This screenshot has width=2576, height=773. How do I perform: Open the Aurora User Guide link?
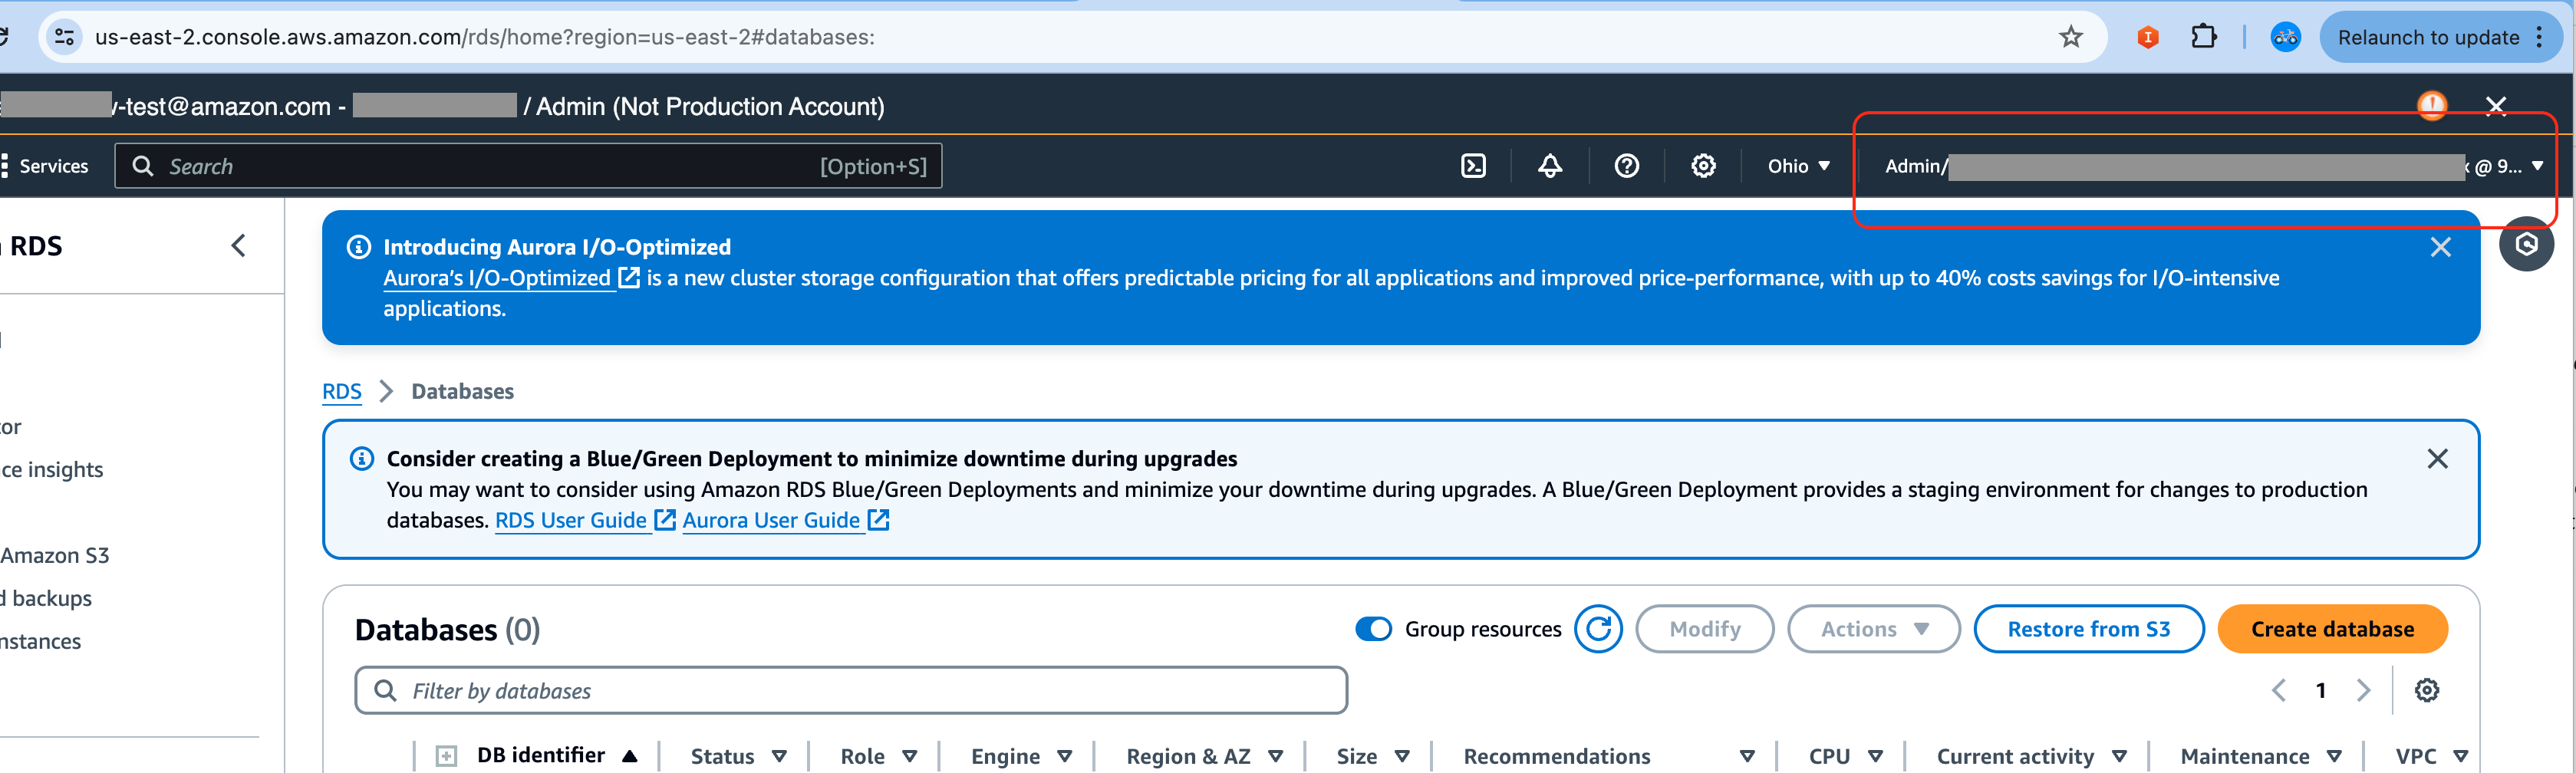tap(786, 520)
